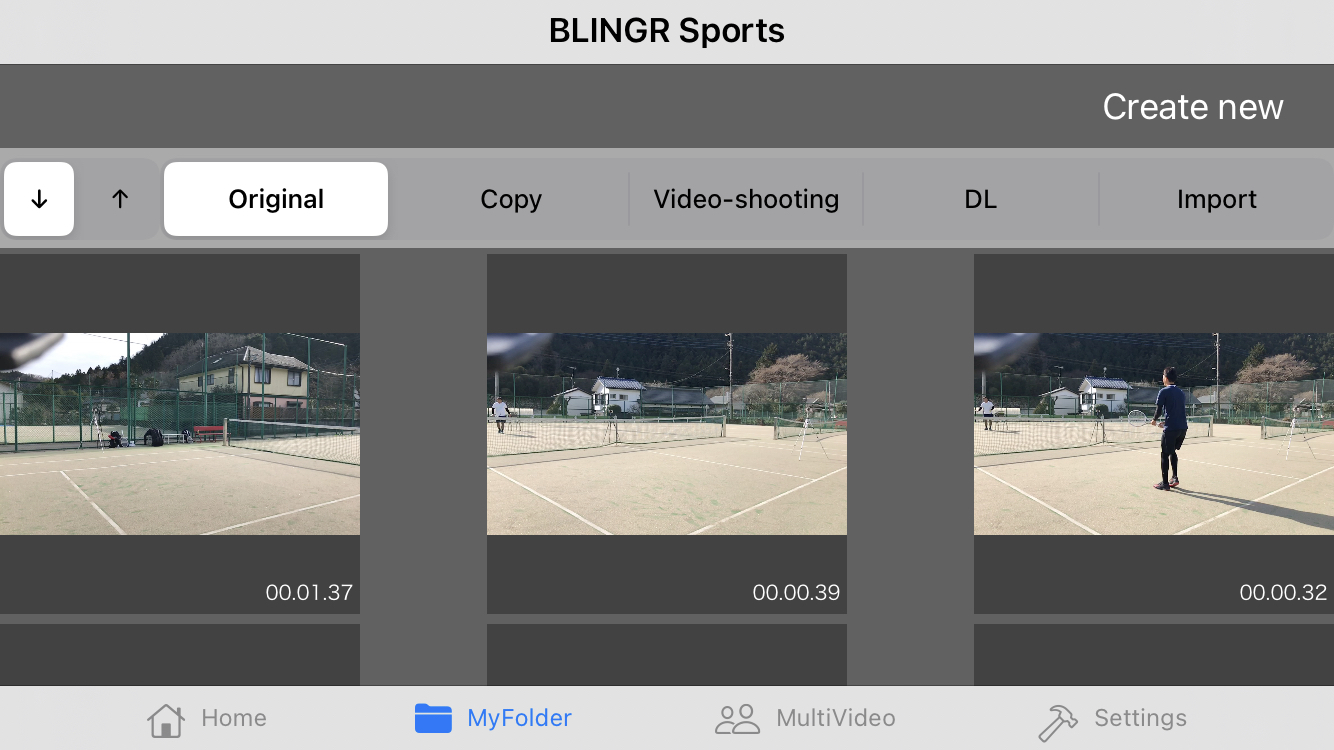Open the 00.01.37 tennis court video

tap(180, 434)
